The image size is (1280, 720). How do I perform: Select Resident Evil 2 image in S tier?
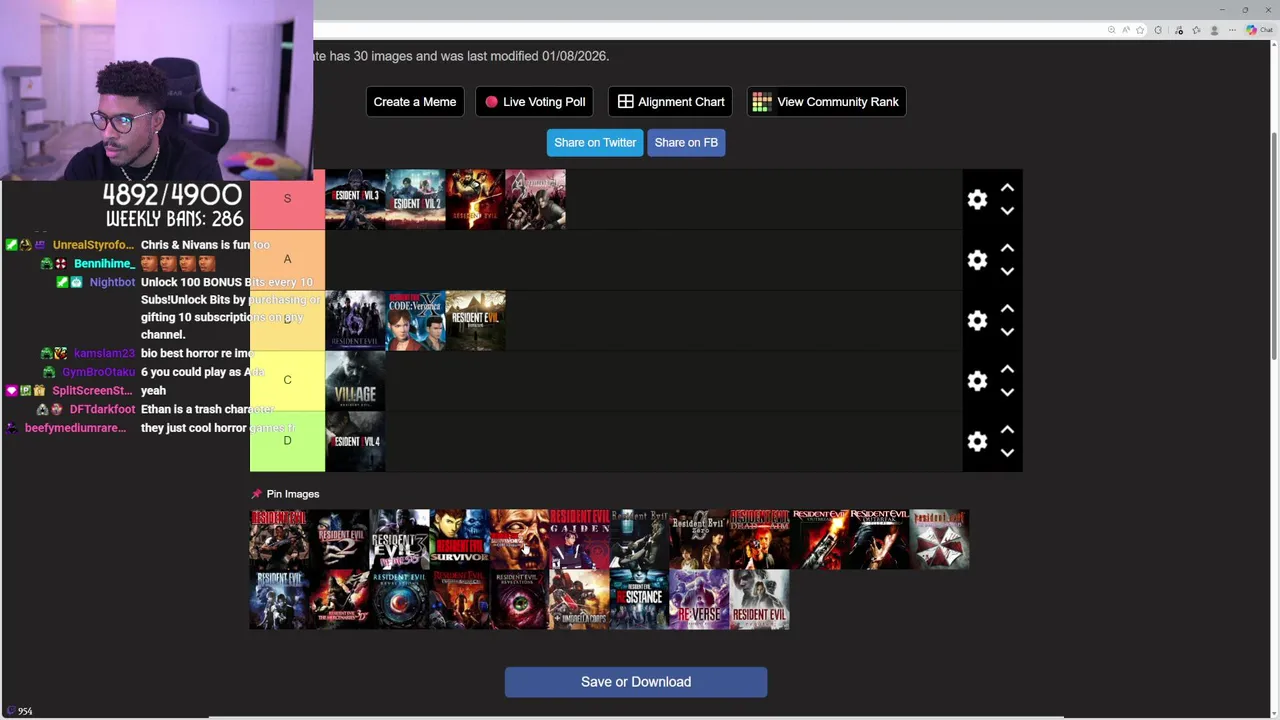pyautogui.click(x=415, y=199)
